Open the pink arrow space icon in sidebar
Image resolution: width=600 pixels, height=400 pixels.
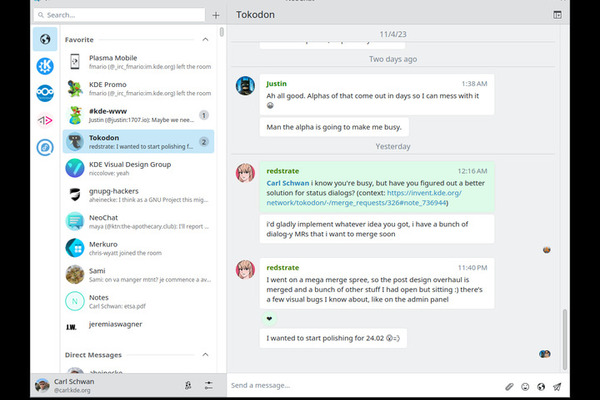(x=45, y=121)
